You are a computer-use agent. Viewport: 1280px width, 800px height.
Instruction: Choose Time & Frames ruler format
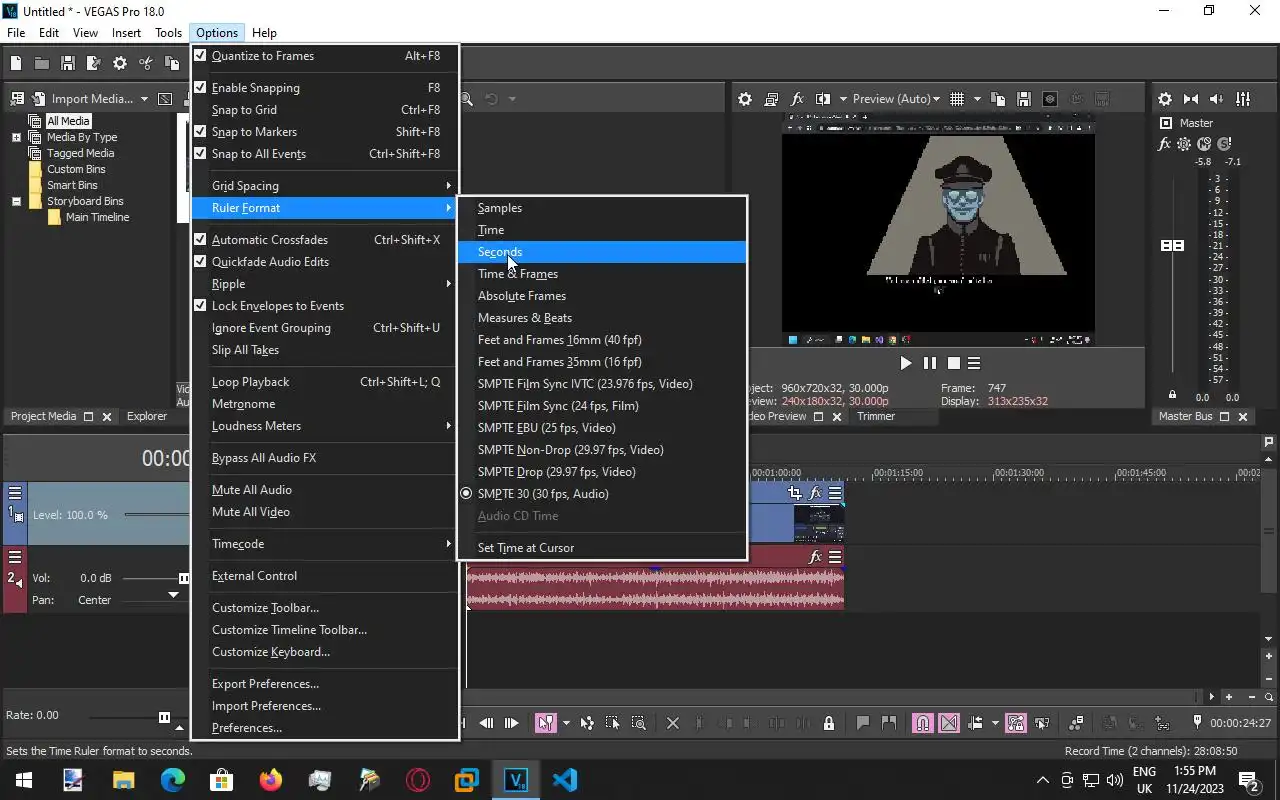(x=602, y=274)
